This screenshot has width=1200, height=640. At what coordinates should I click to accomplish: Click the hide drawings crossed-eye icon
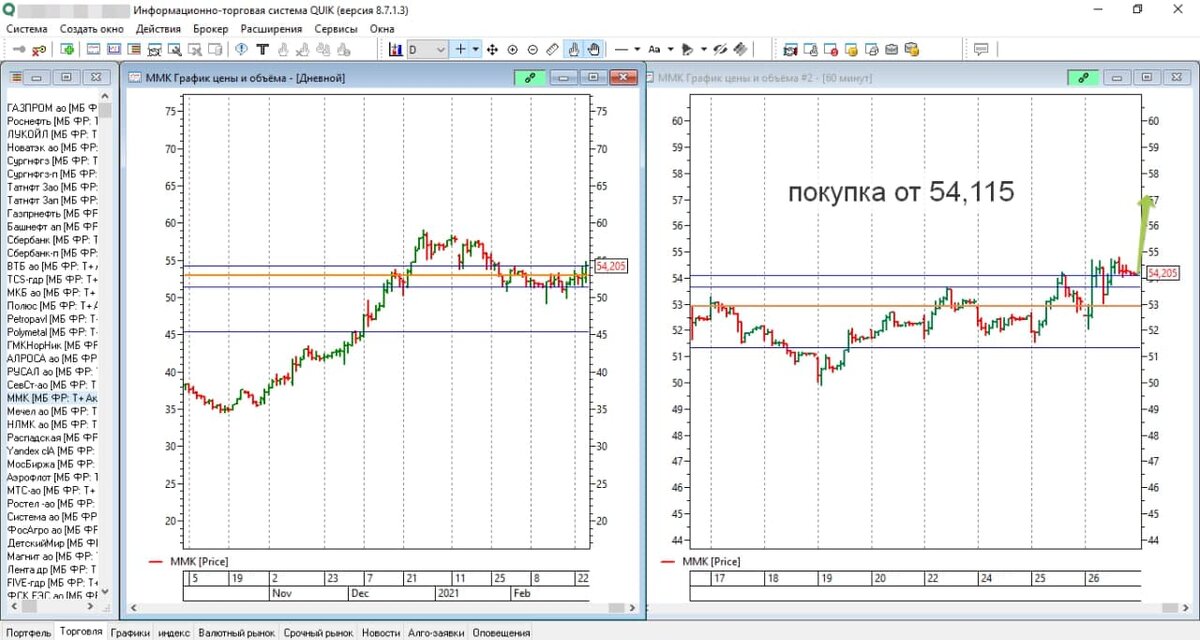click(720, 49)
